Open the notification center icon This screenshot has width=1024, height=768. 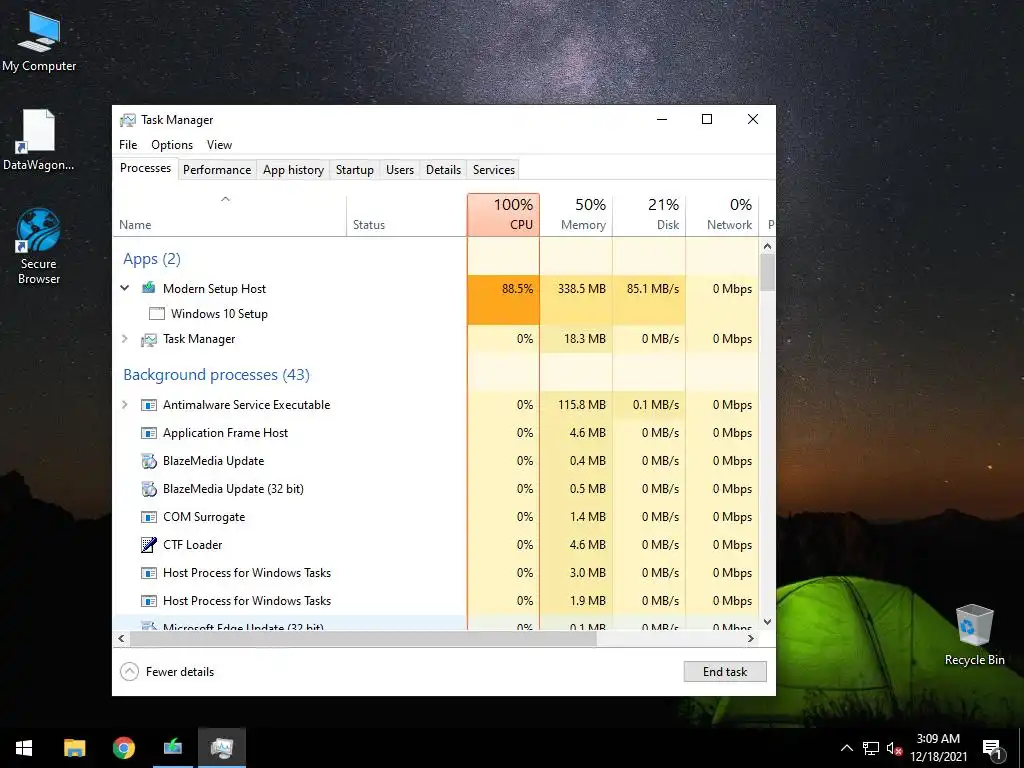tap(992, 748)
